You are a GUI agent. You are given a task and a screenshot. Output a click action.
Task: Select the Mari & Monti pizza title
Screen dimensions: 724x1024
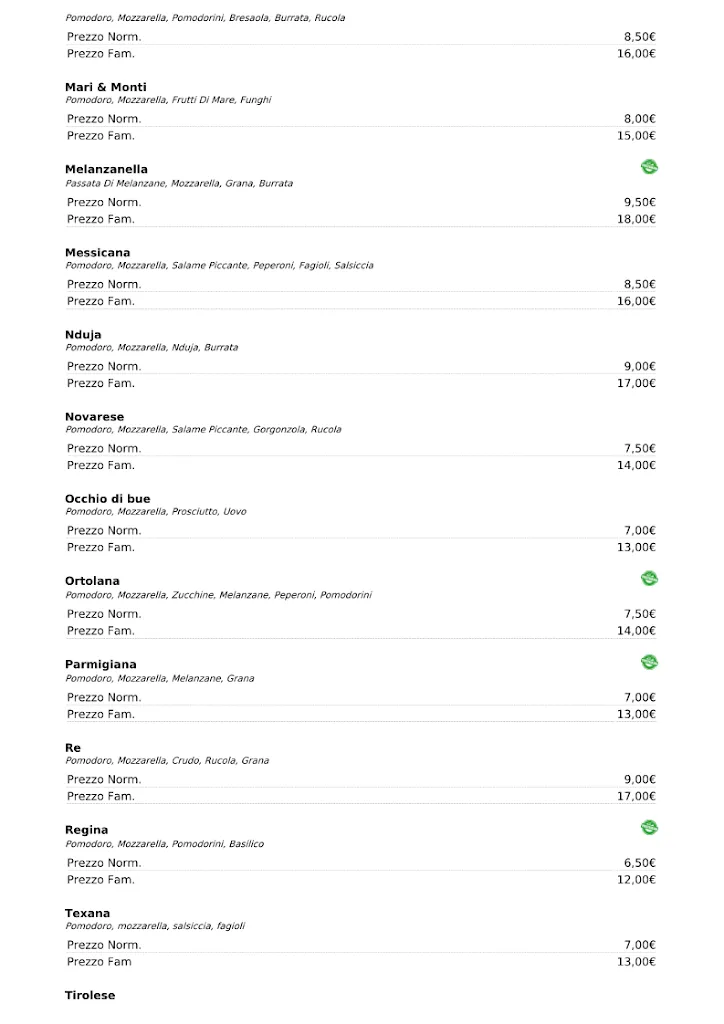click(x=106, y=87)
